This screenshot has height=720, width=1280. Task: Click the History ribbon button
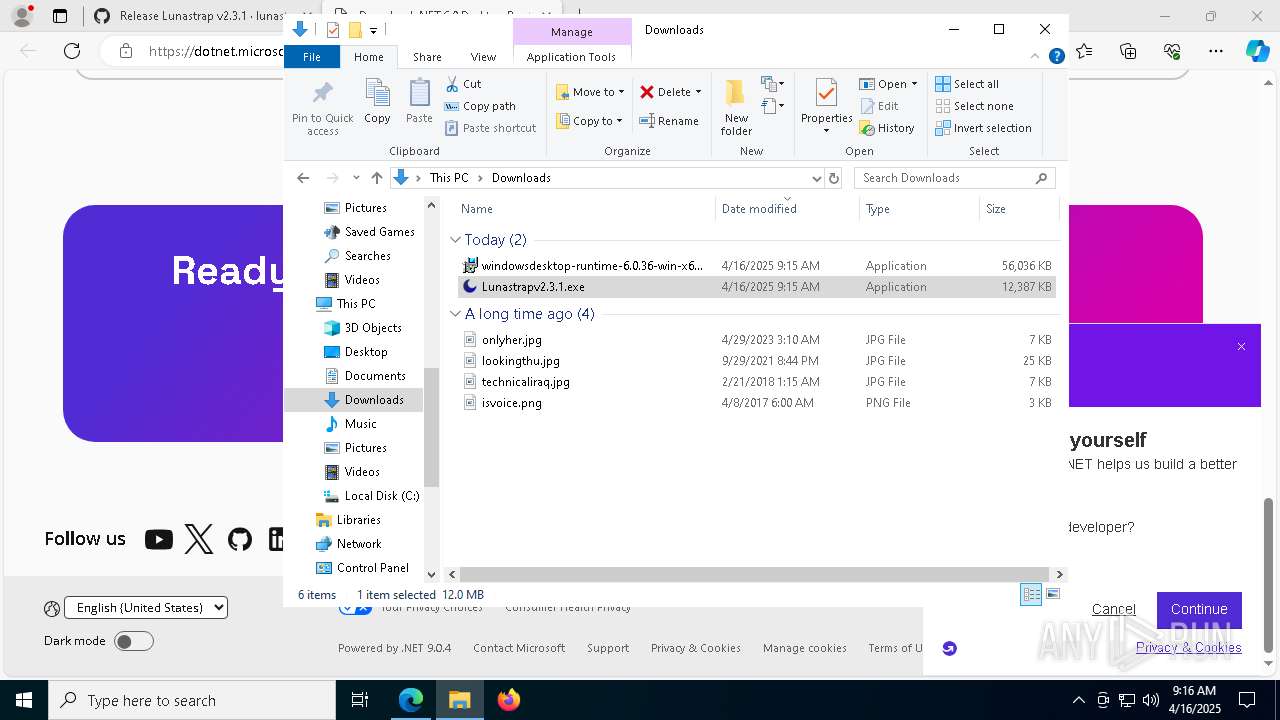pos(887,128)
